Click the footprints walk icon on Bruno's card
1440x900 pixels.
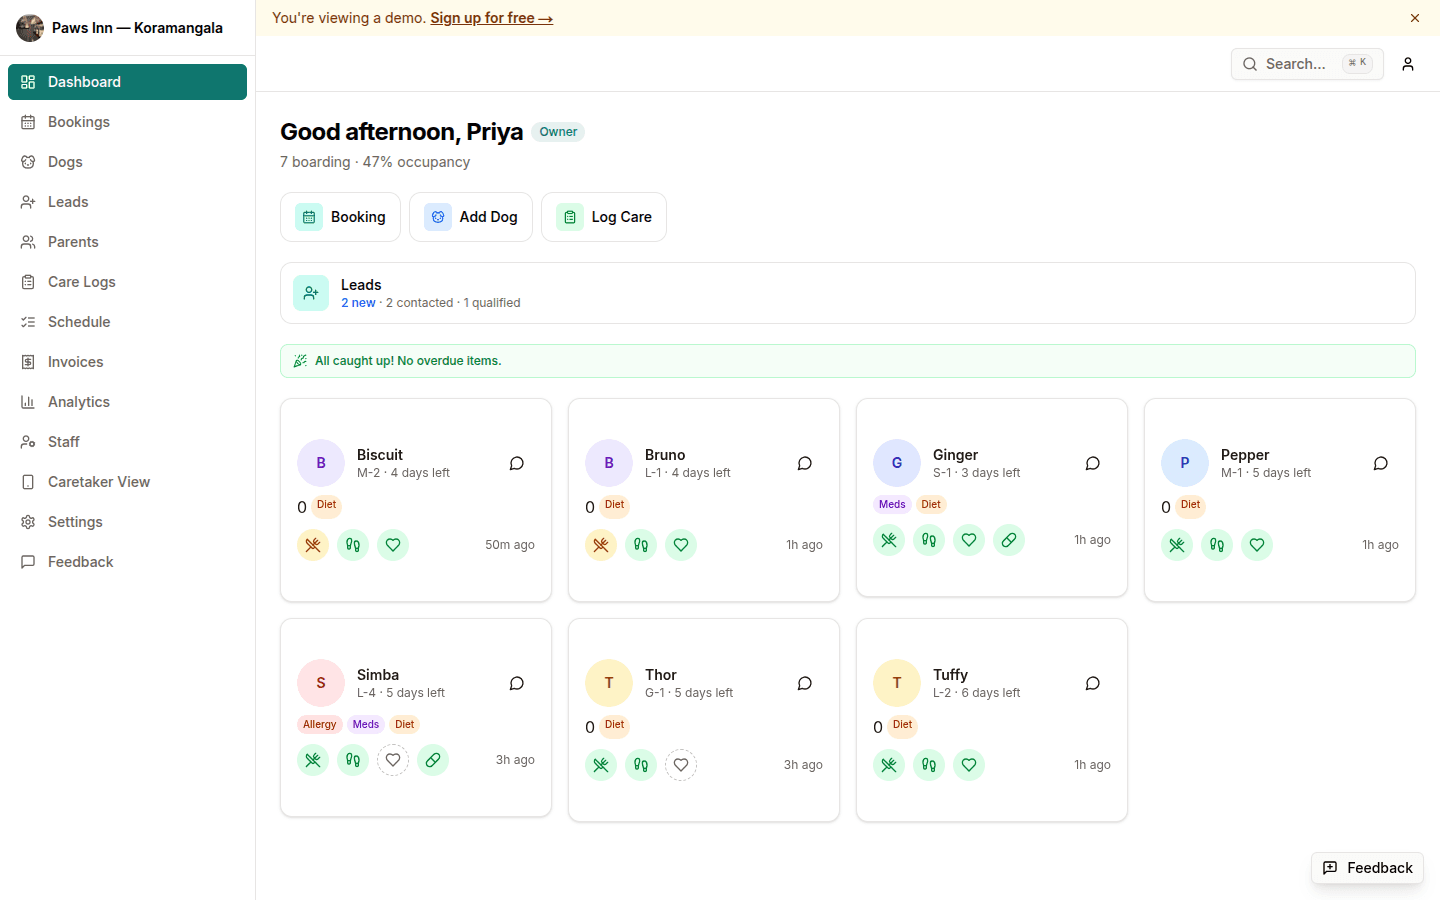(x=641, y=545)
